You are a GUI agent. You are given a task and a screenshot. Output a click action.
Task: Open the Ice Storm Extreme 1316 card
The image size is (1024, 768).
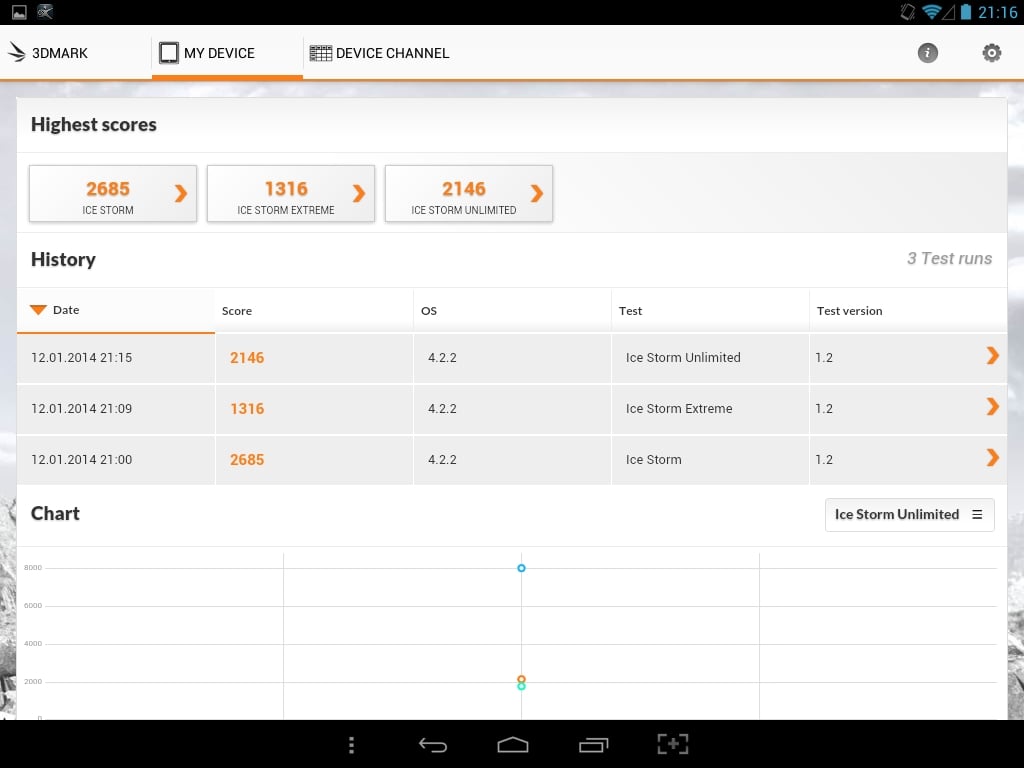point(291,193)
